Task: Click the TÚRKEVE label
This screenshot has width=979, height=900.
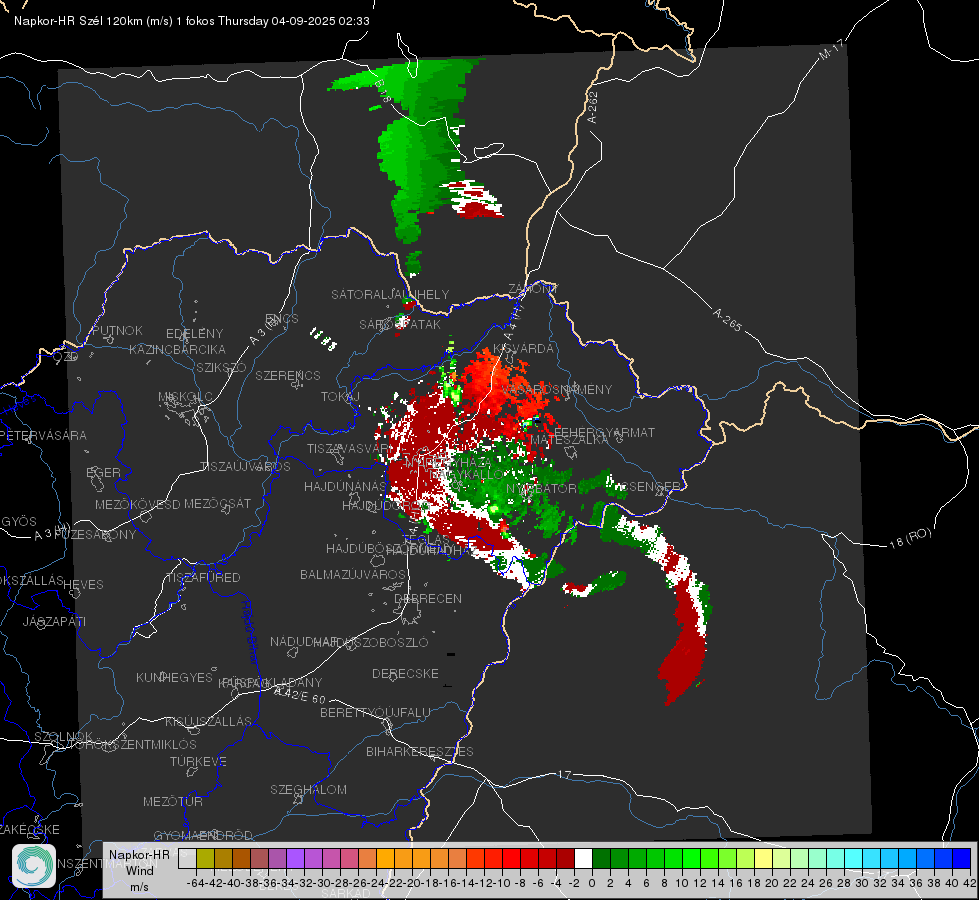Action: (199, 761)
